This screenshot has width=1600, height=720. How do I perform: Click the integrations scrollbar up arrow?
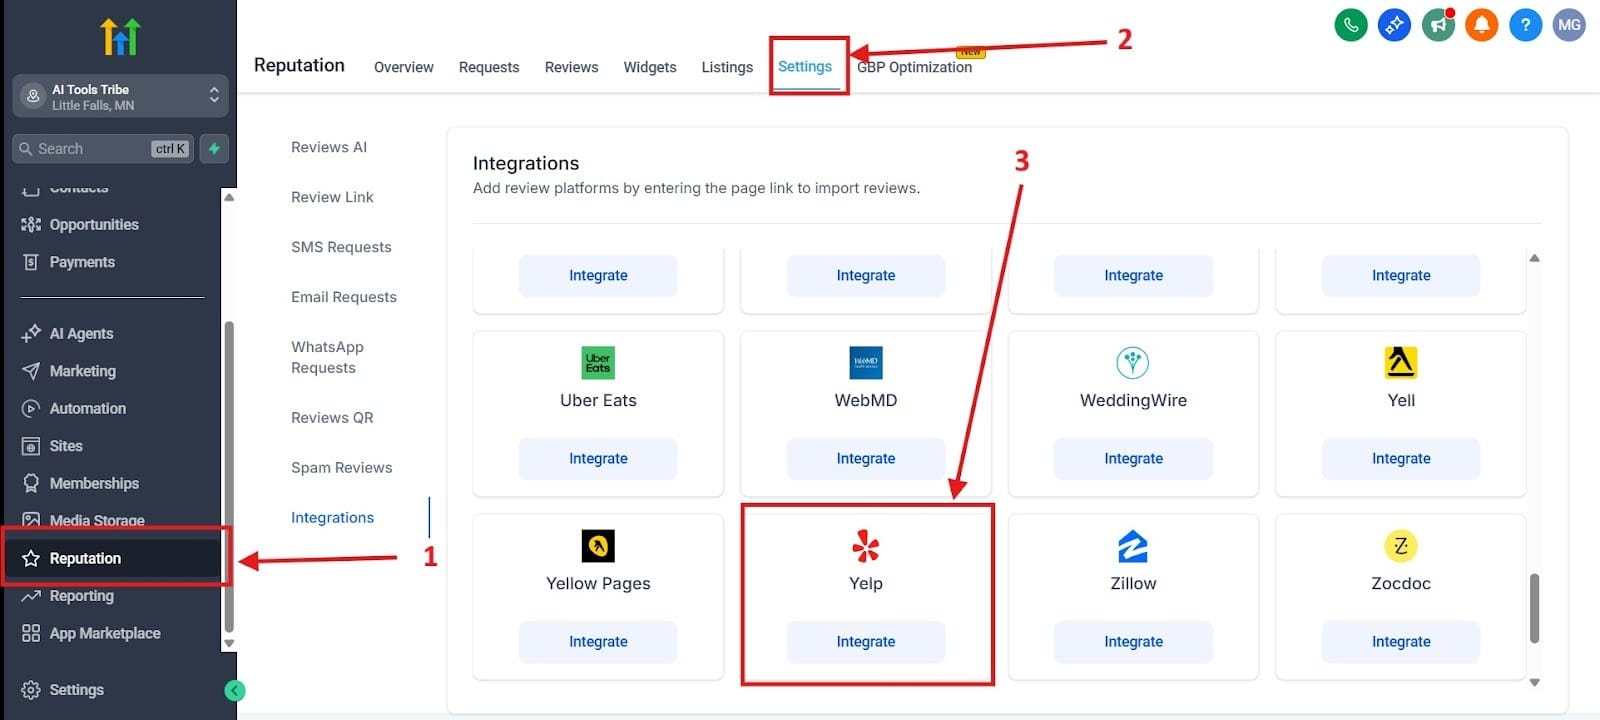click(x=1534, y=258)
